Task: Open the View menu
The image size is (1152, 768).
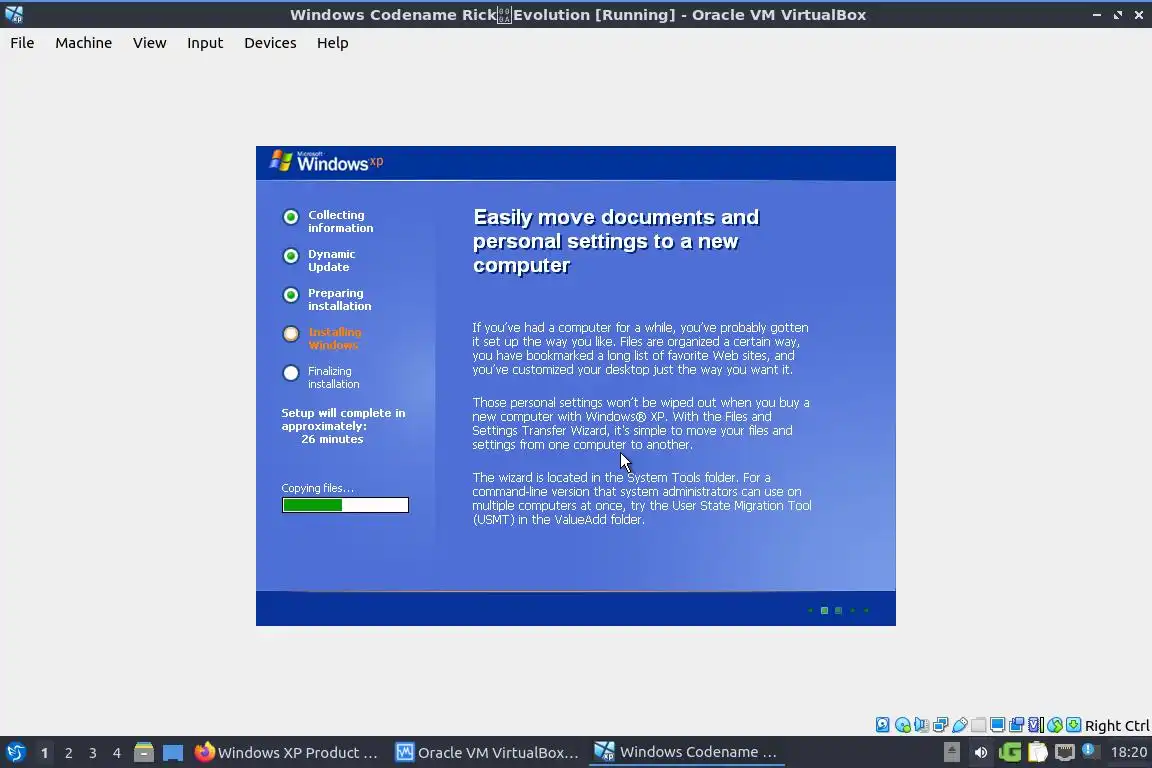Action: point(150,43)
